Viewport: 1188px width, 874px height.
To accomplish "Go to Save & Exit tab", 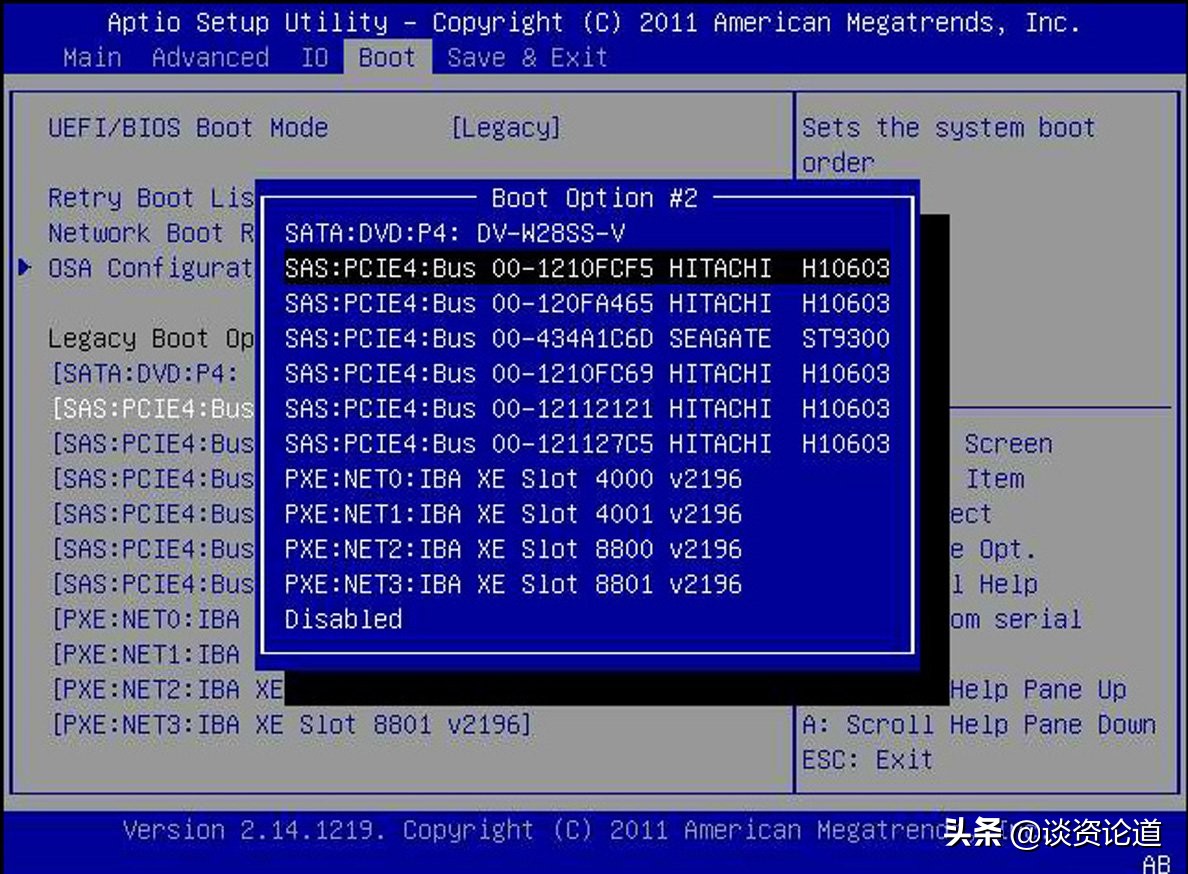I will point(527,58).
